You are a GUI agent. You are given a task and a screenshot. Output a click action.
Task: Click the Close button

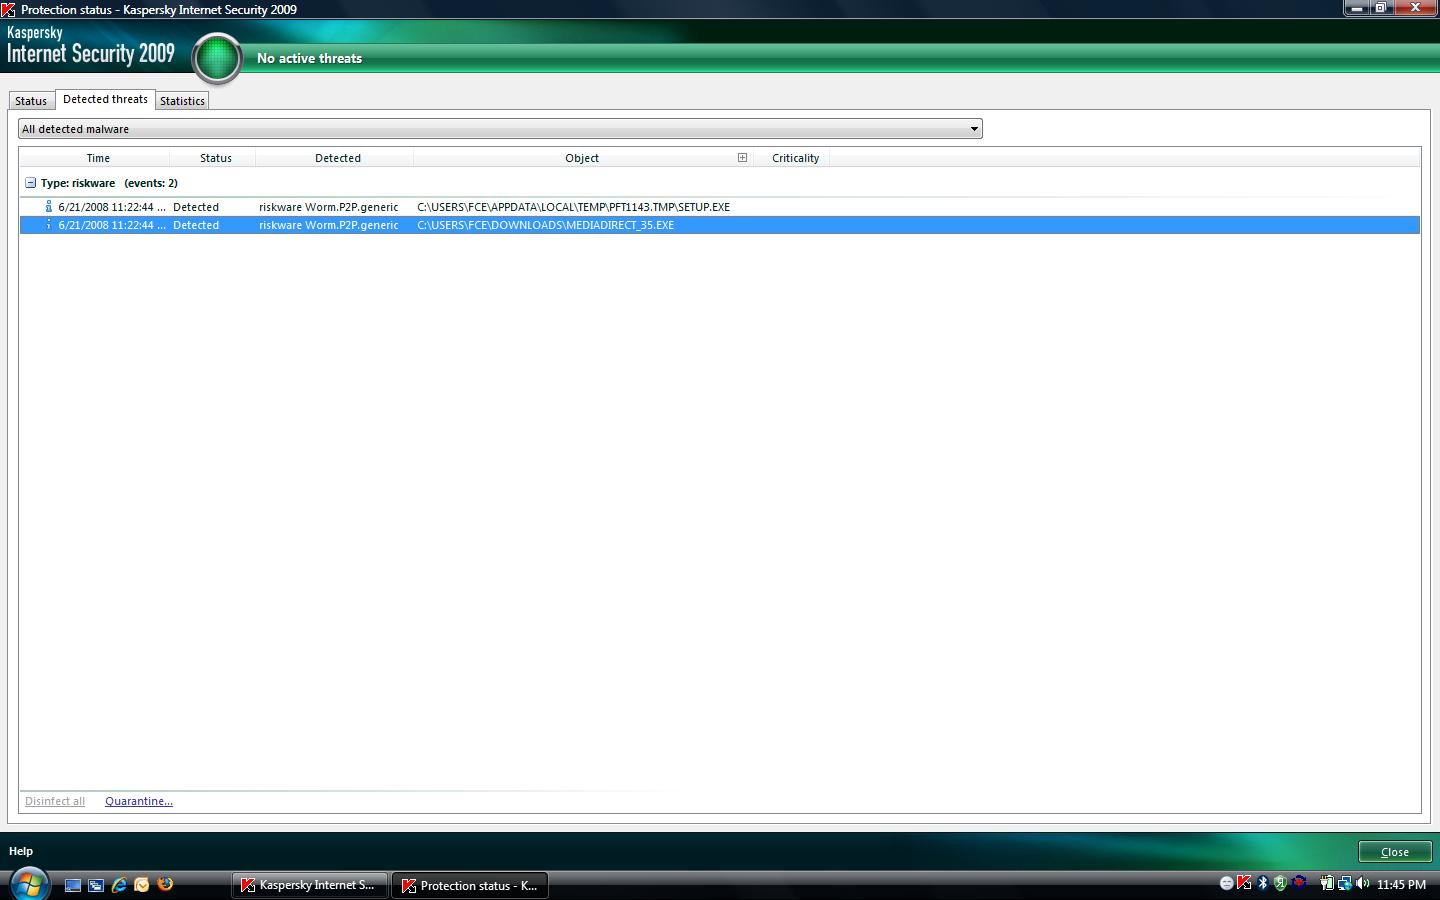click(x=1395, y=852)
